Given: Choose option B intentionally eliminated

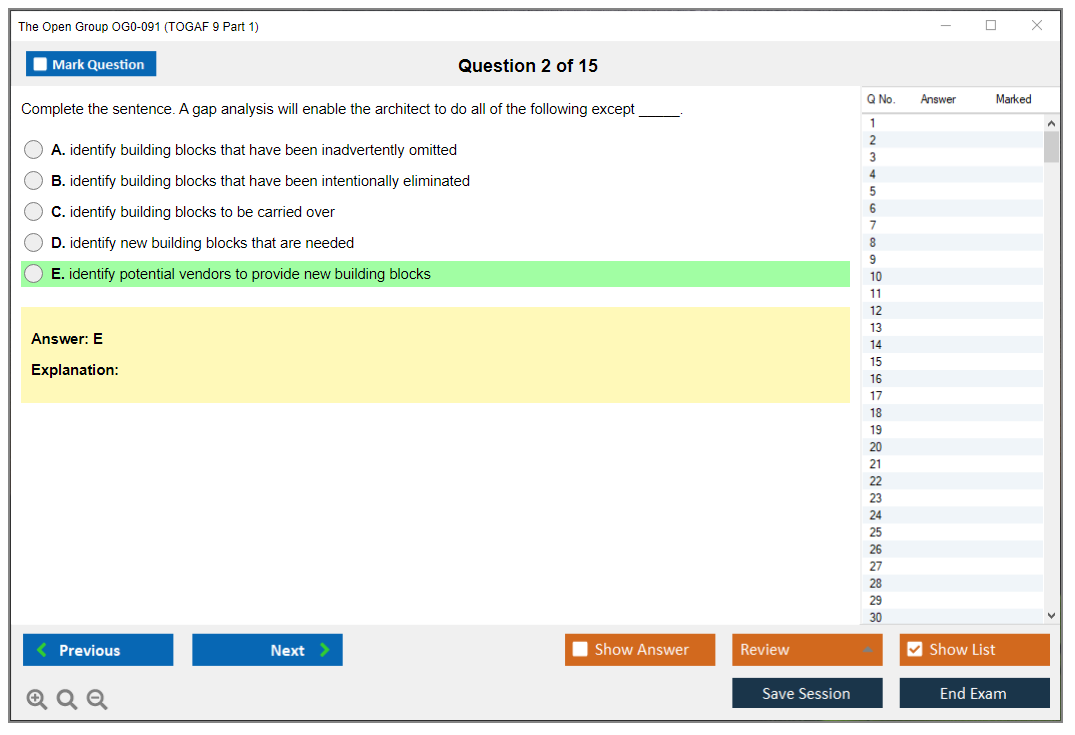Looking at the screenshot, I should pyautogui.click(x=34, y=181).
